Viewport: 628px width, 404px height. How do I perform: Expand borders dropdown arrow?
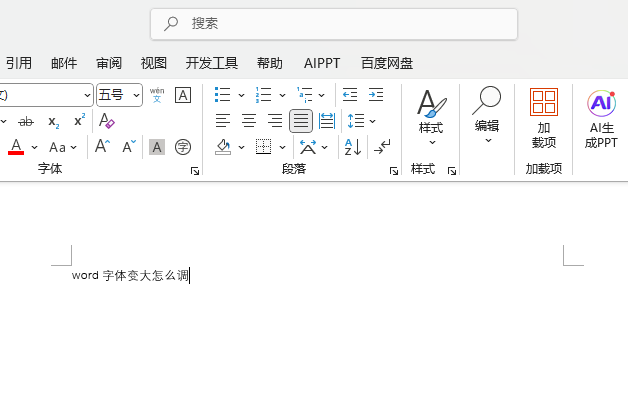tap(282, 147)
